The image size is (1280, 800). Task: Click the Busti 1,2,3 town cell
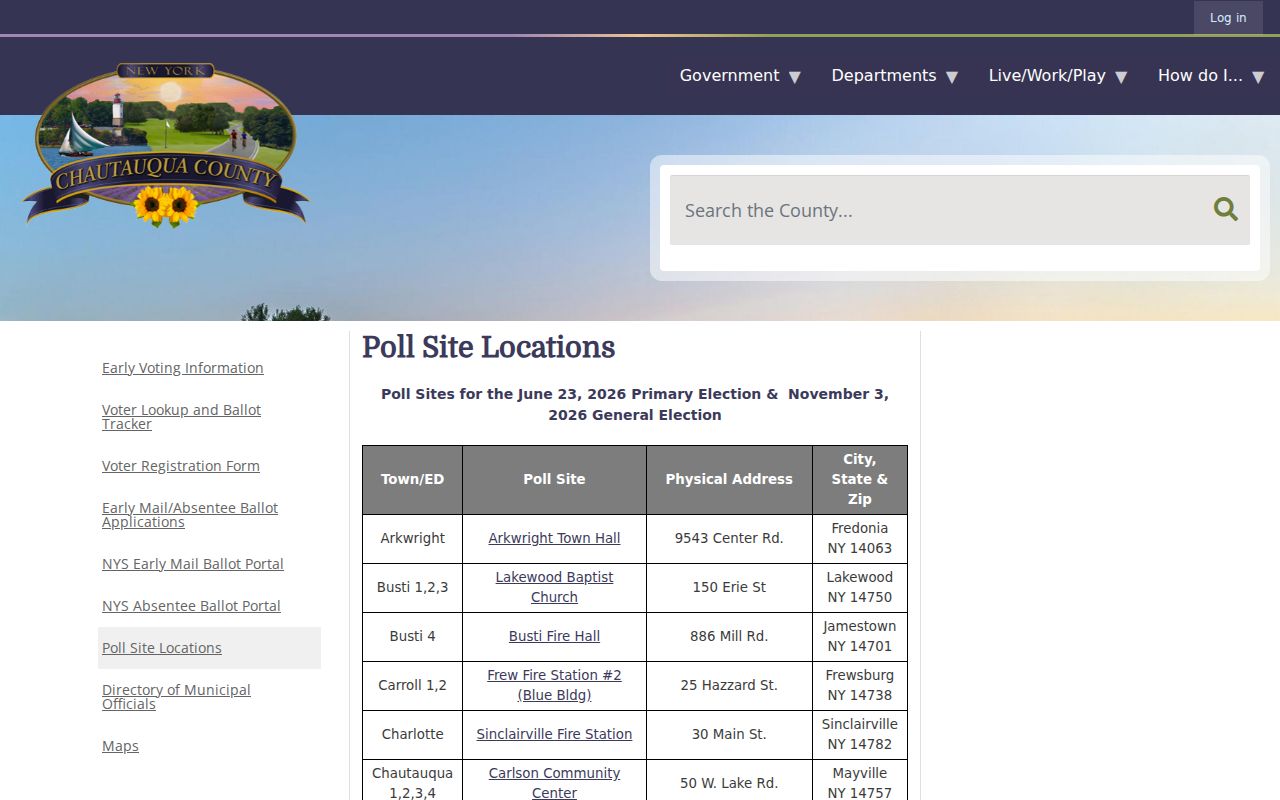tap(412, 587)
